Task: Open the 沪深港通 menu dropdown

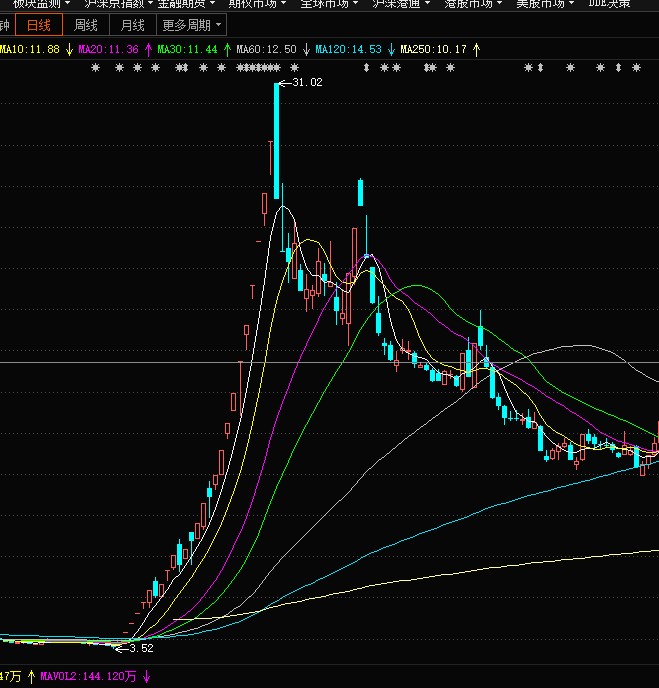Action: 401,4
